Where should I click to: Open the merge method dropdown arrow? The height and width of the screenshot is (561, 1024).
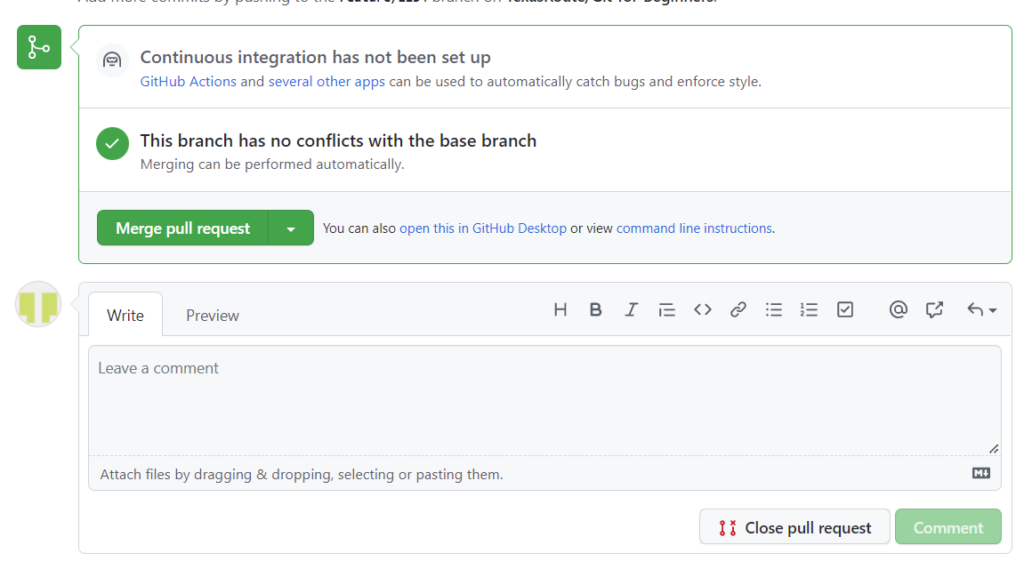pos(291,228)
